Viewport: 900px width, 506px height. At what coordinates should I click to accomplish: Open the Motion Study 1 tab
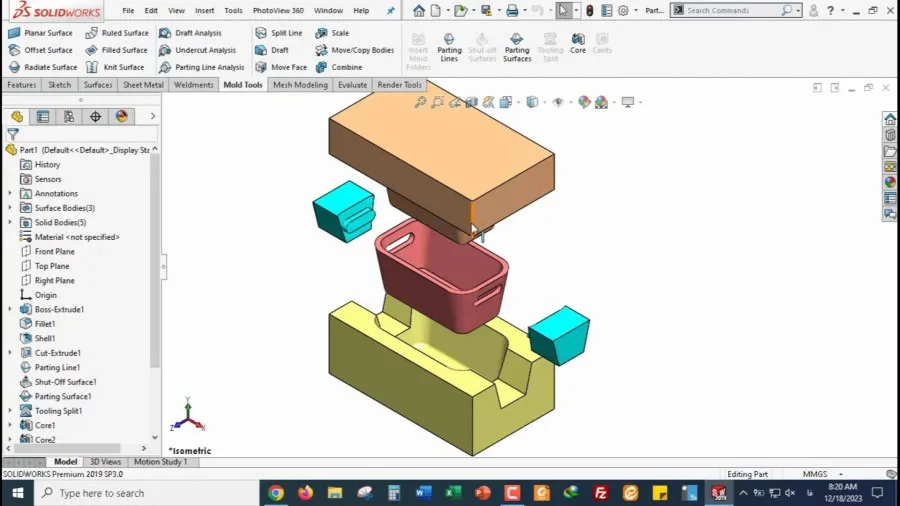[x=161, y=462]
